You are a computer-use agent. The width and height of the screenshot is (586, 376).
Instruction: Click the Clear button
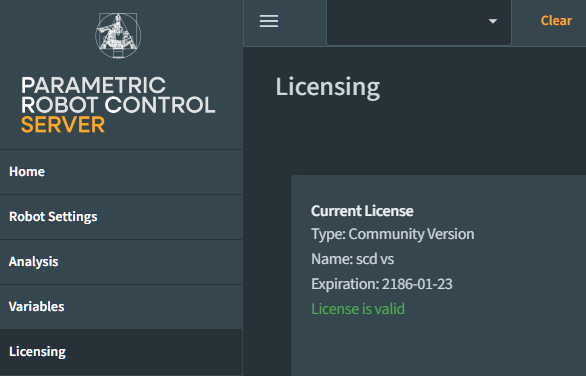coord(556,21)
